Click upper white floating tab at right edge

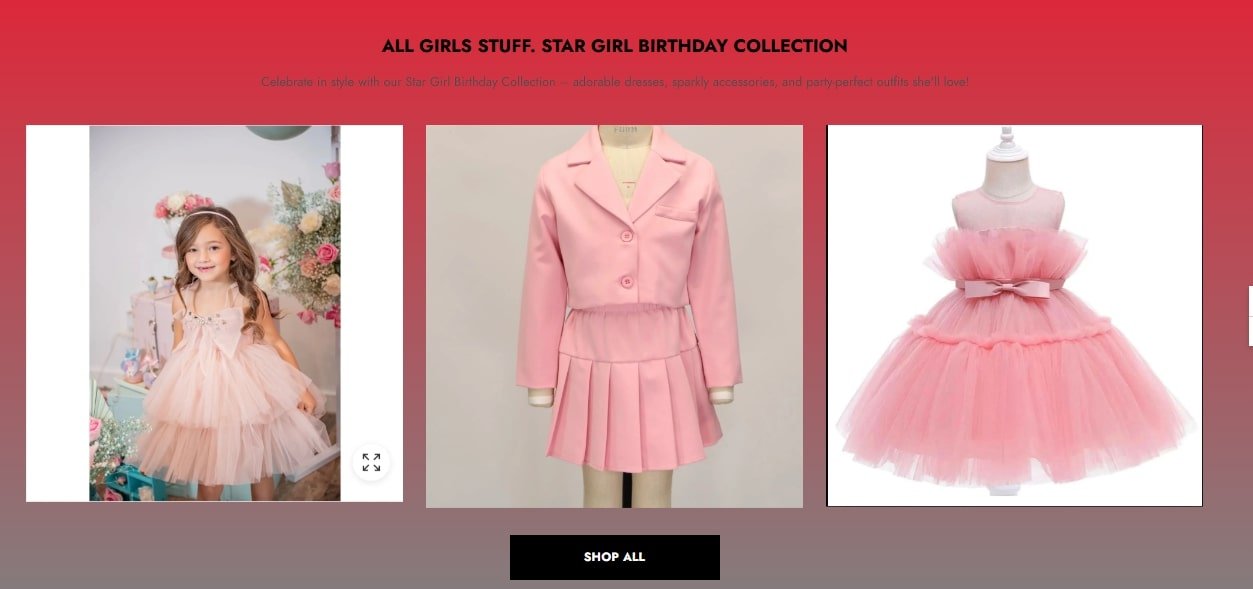click(x=1250, y=301)
